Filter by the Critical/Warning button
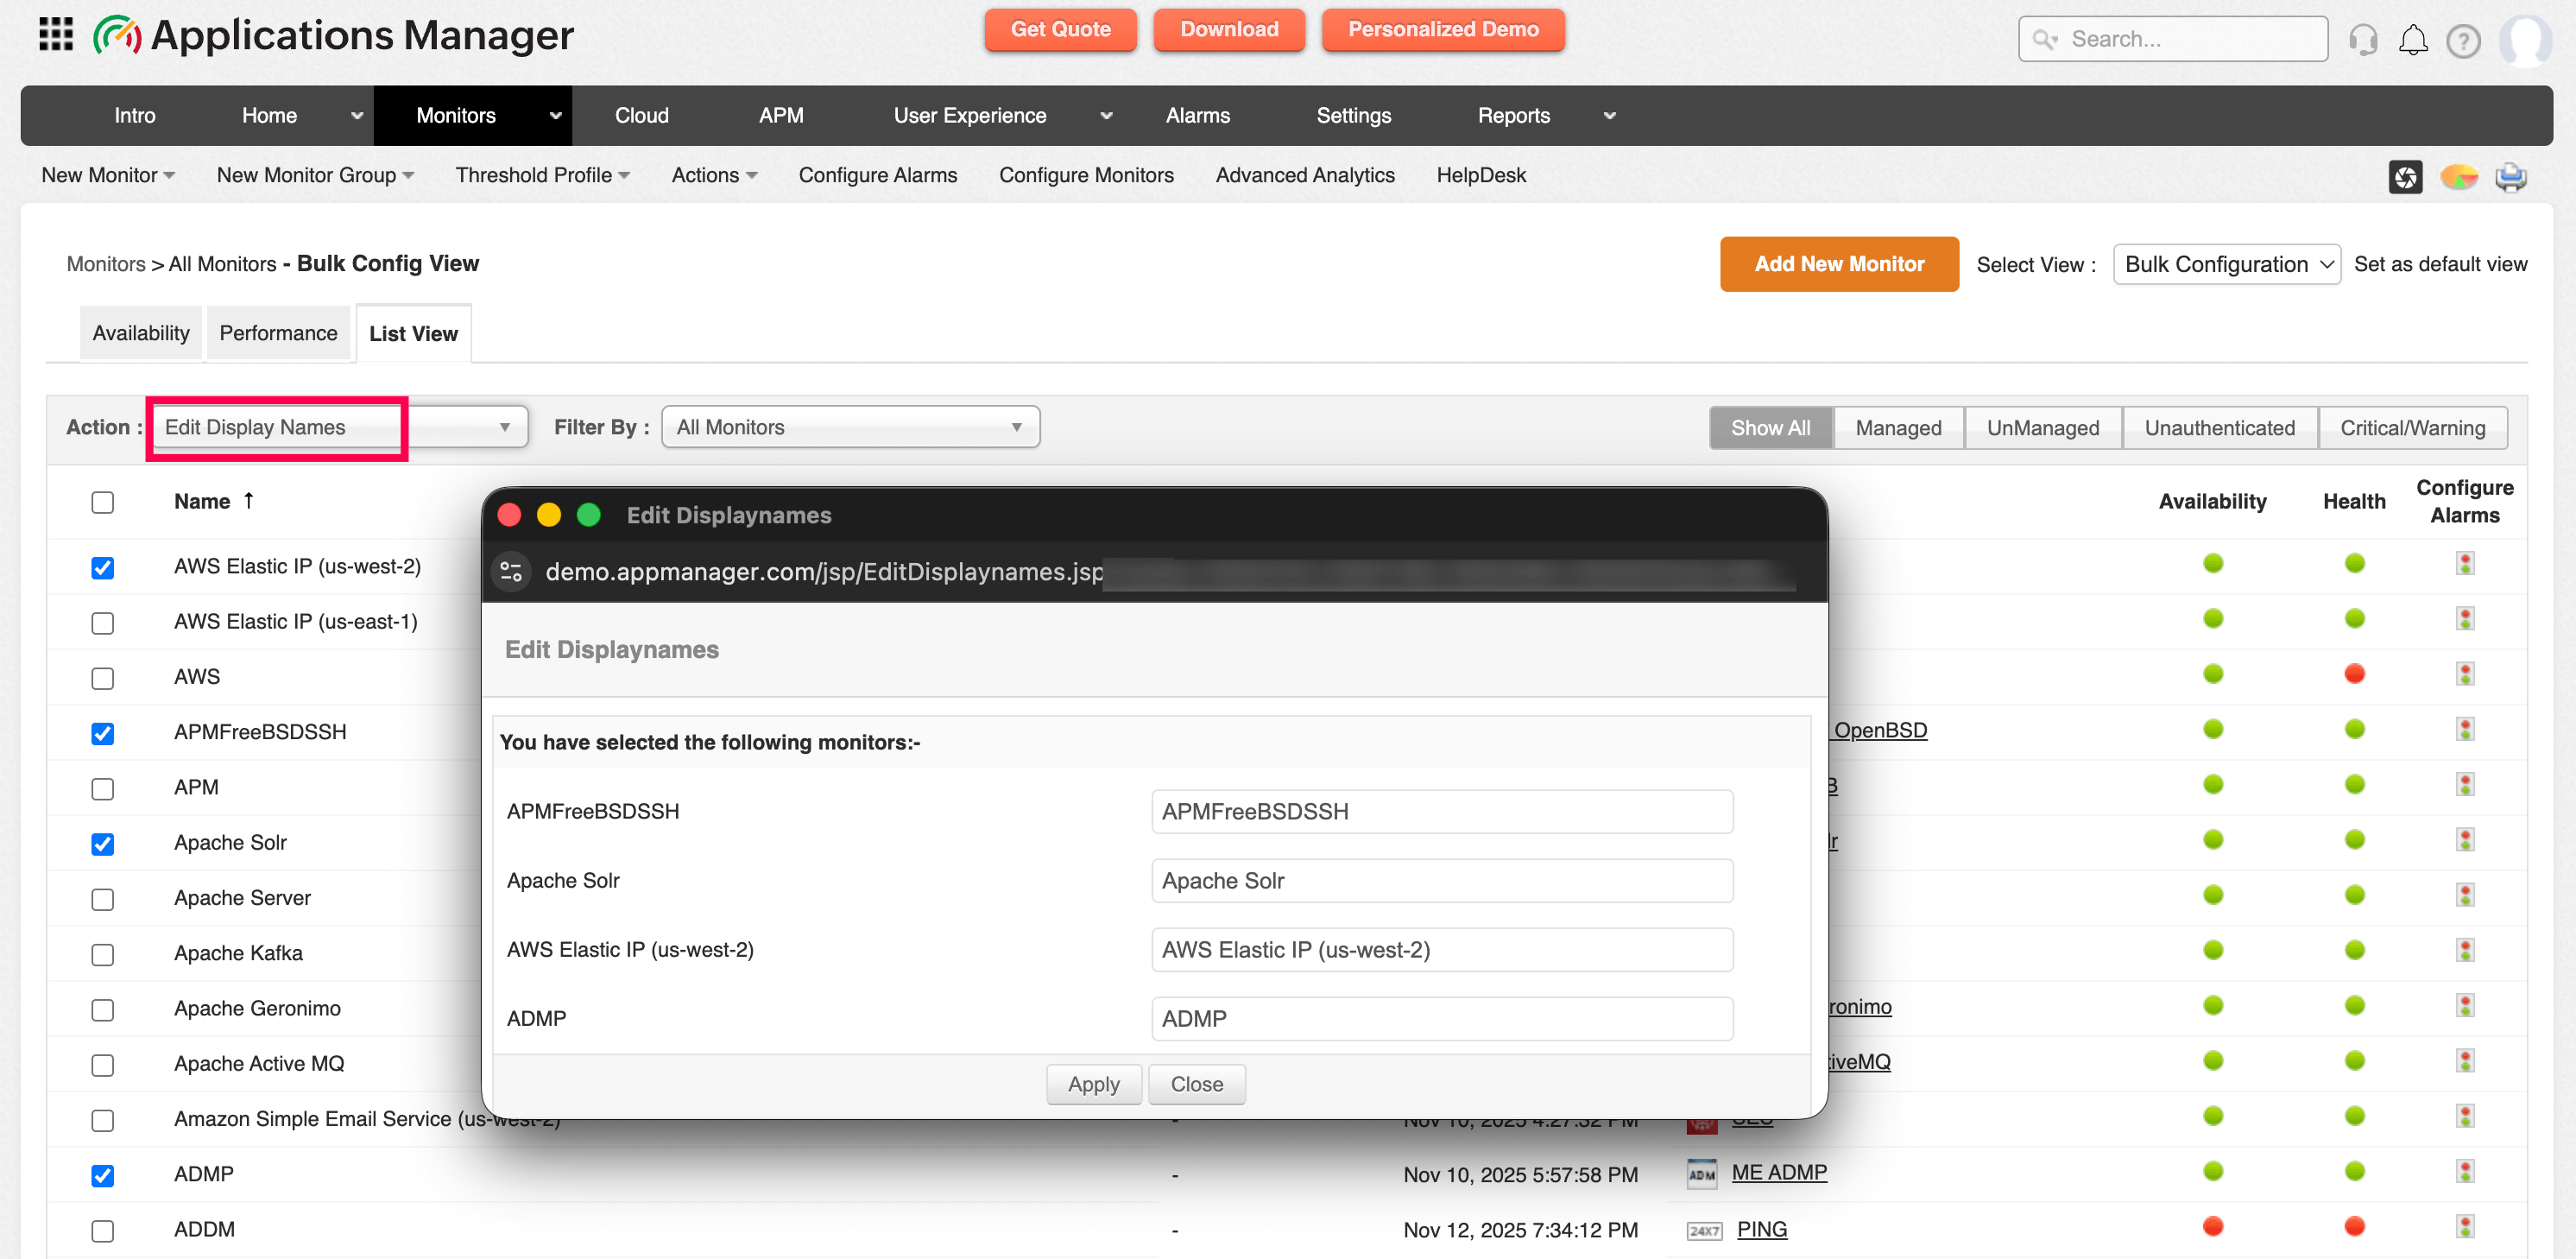This screenshot has height=1259, width=2576. point(2412,428)
